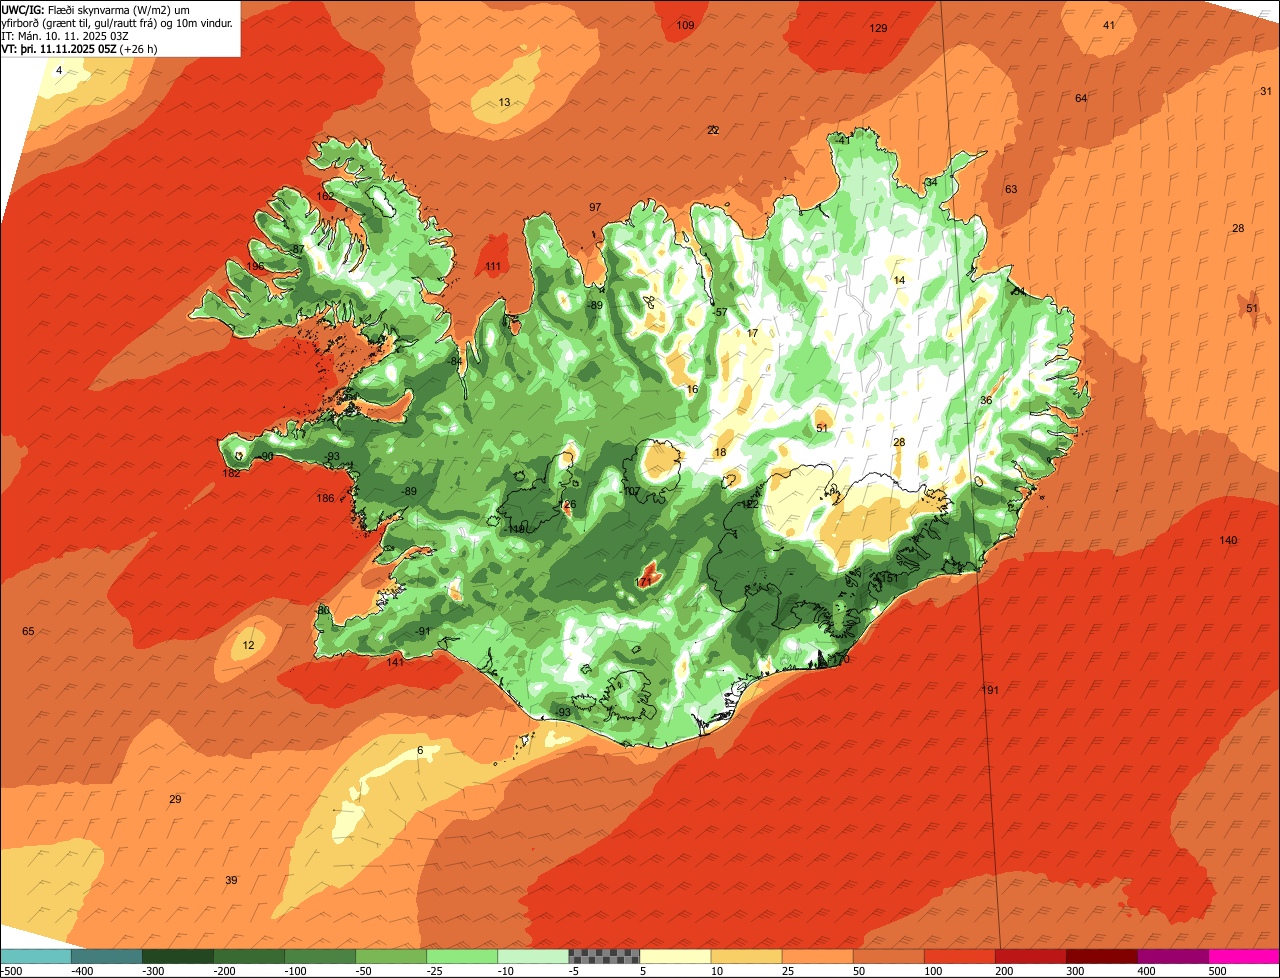Image resolution: width=1280 pixels, height=978 pixels.
Task: Pick the legend swatch between -200 and -100
Action: (x=248, y=956)
